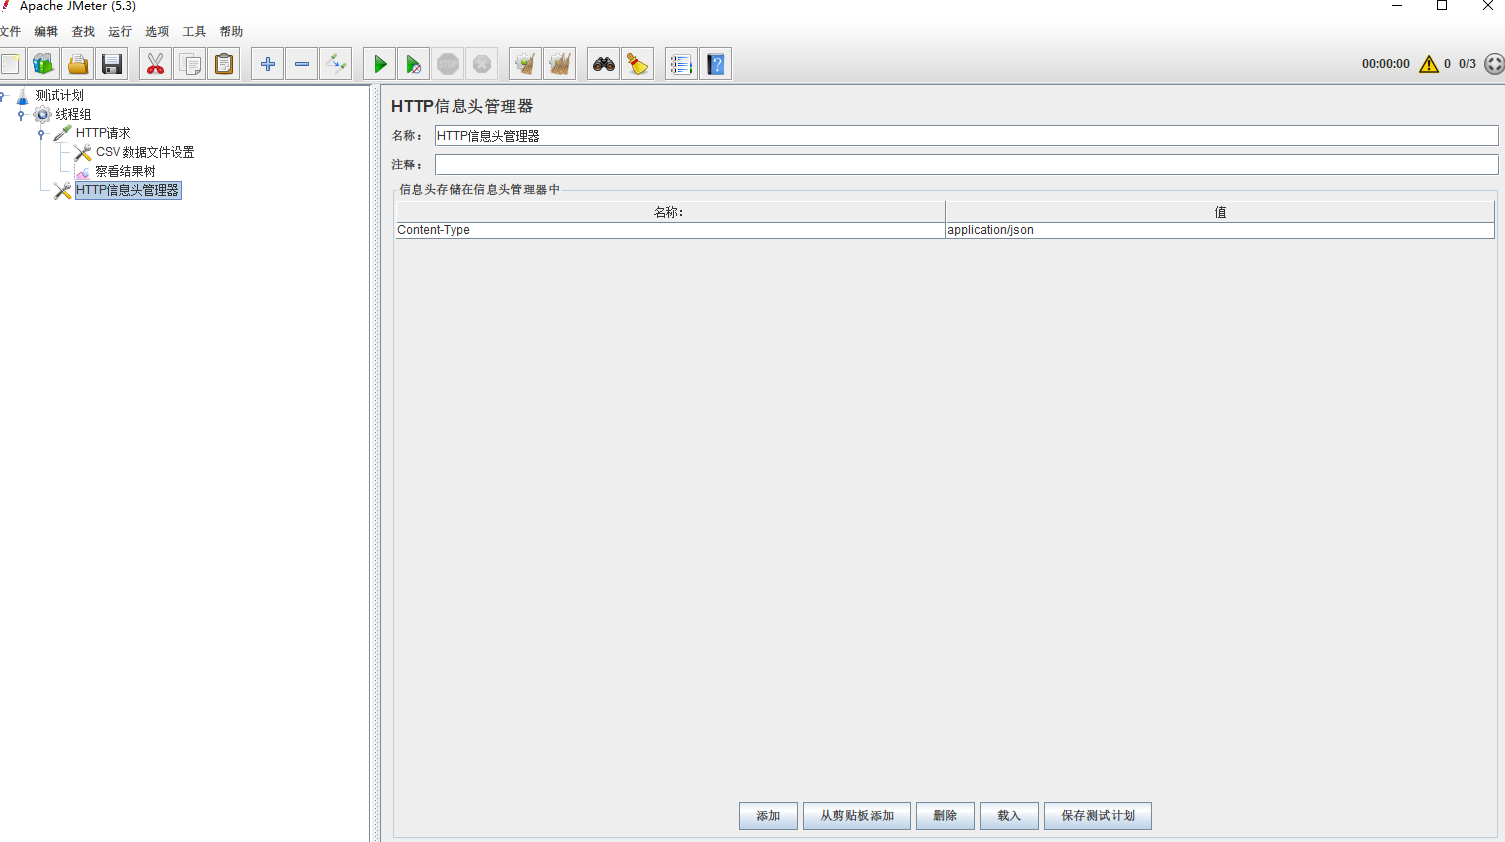
Task: Select the Content-Type name cell
Action: tap(670, 230)
